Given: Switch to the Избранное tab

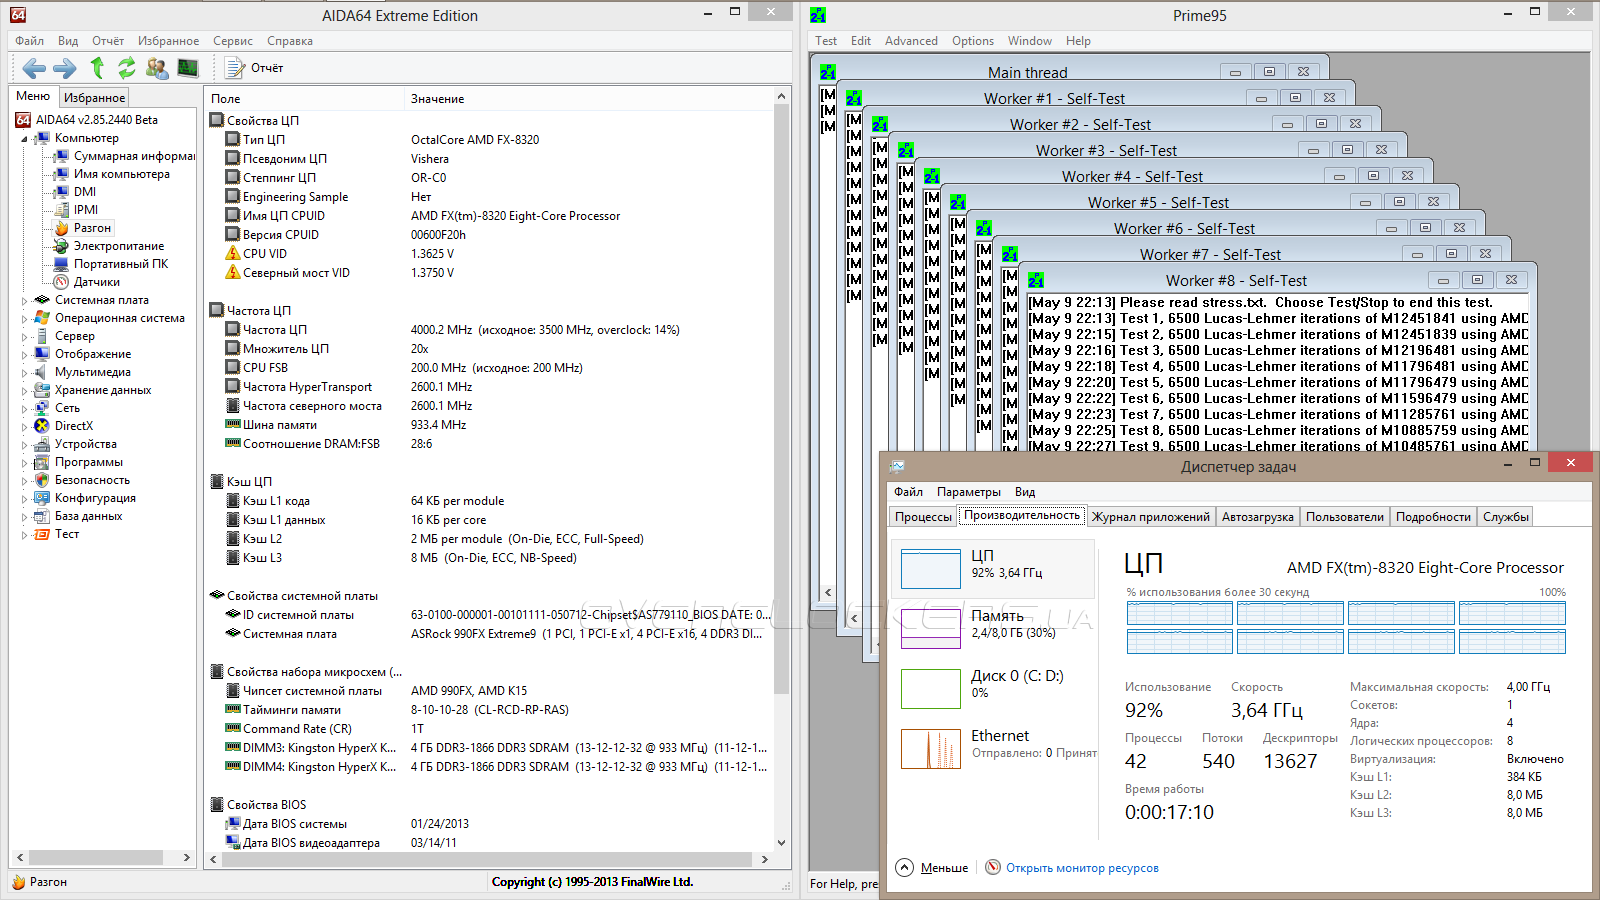Looking at the screenshot, I should click(94, 98).
